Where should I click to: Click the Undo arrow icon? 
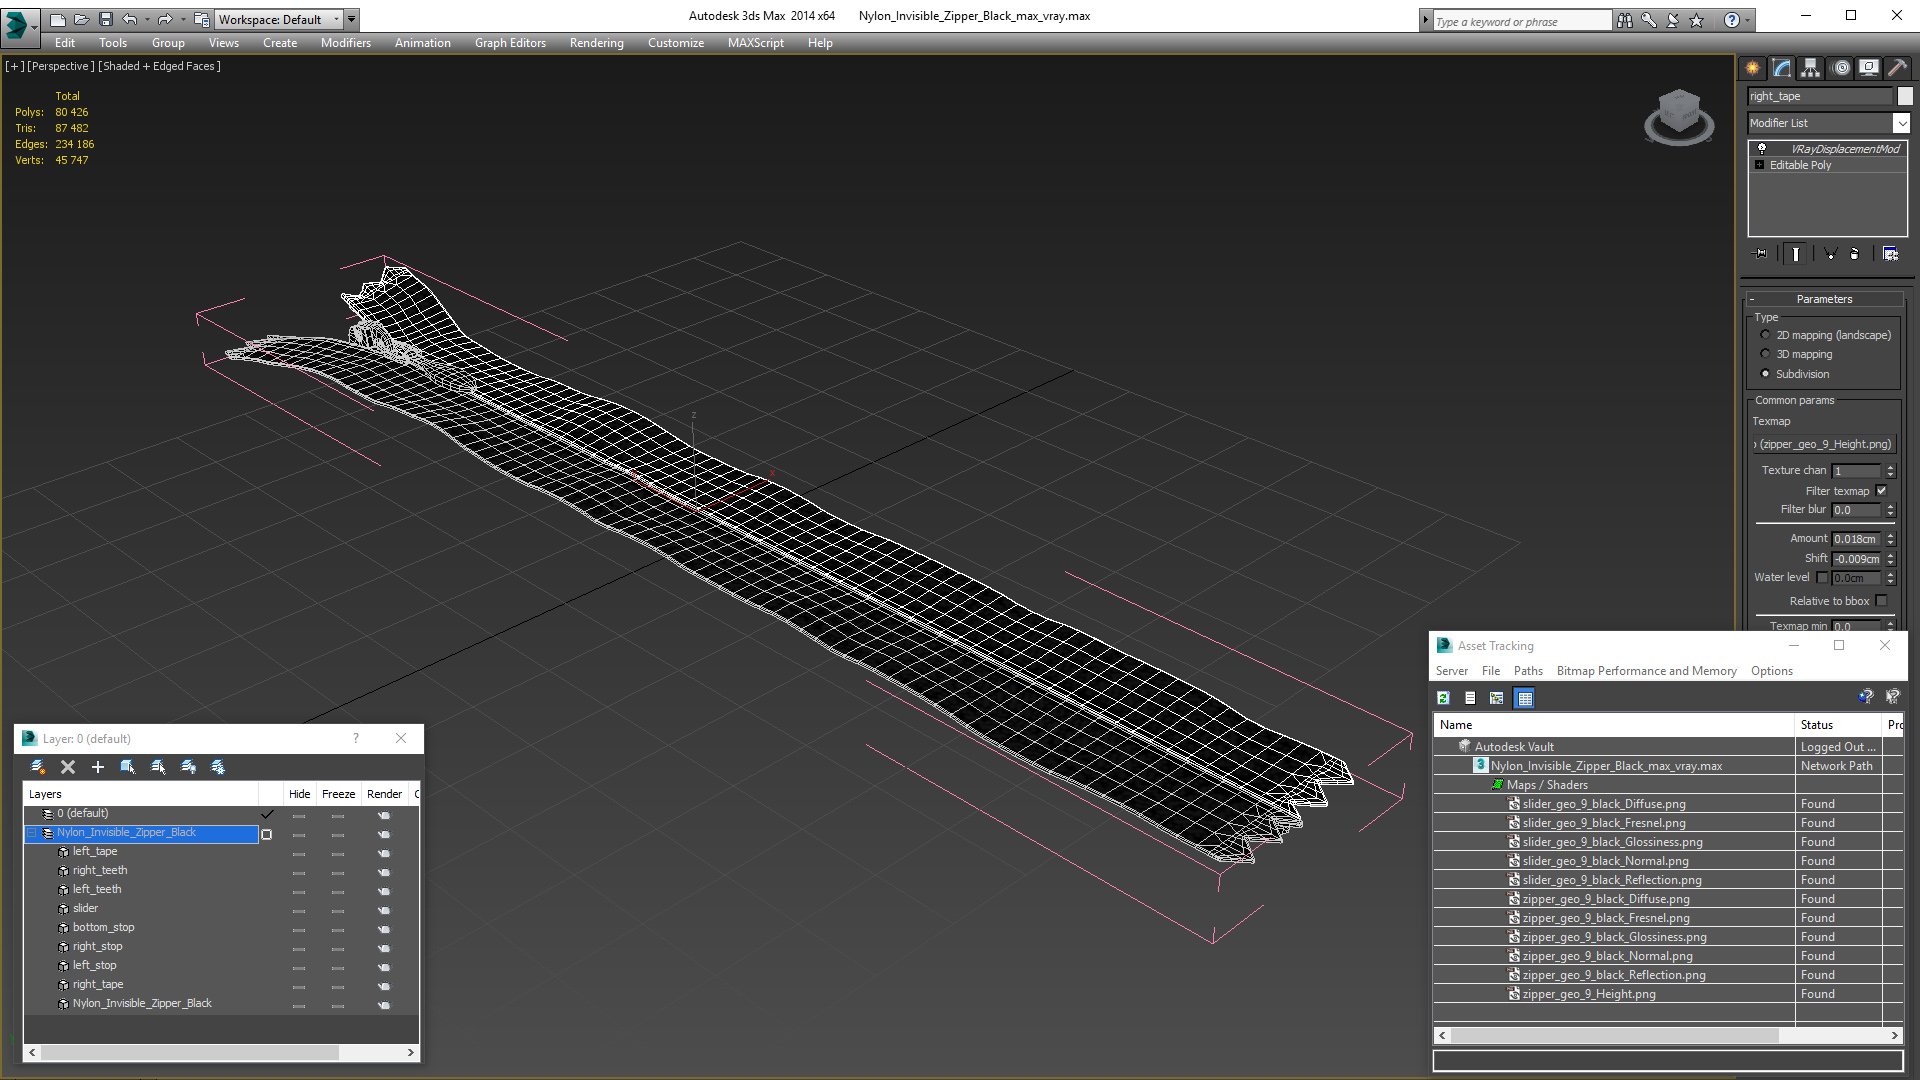[x=130, y=19]
